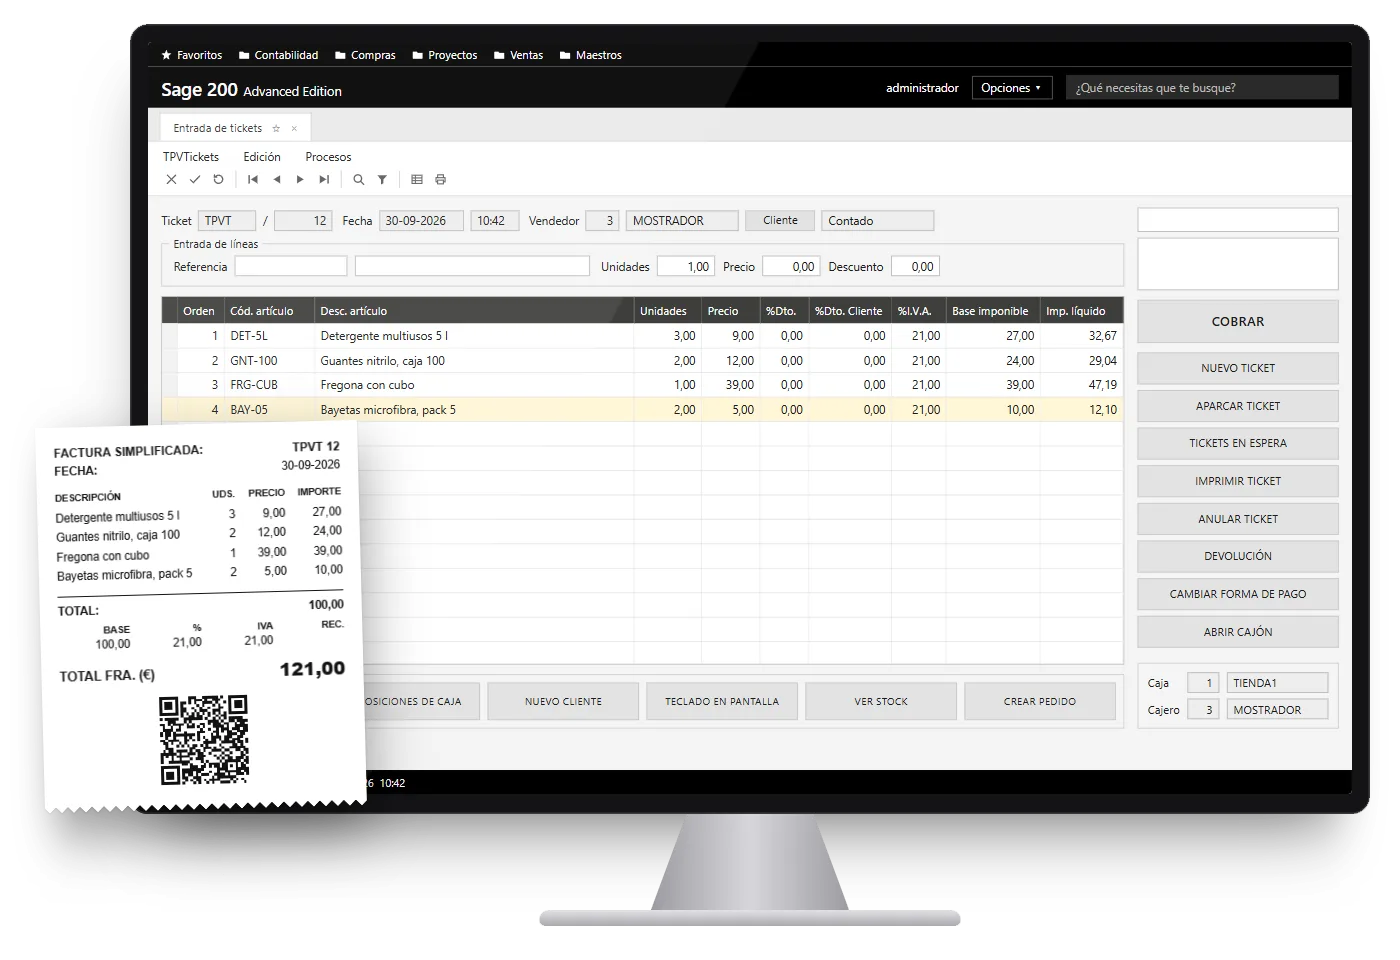This screenshot has height=960, width=1400.
Task: Click the undo/refresh toolbar icon
Action: pos(218,180)
